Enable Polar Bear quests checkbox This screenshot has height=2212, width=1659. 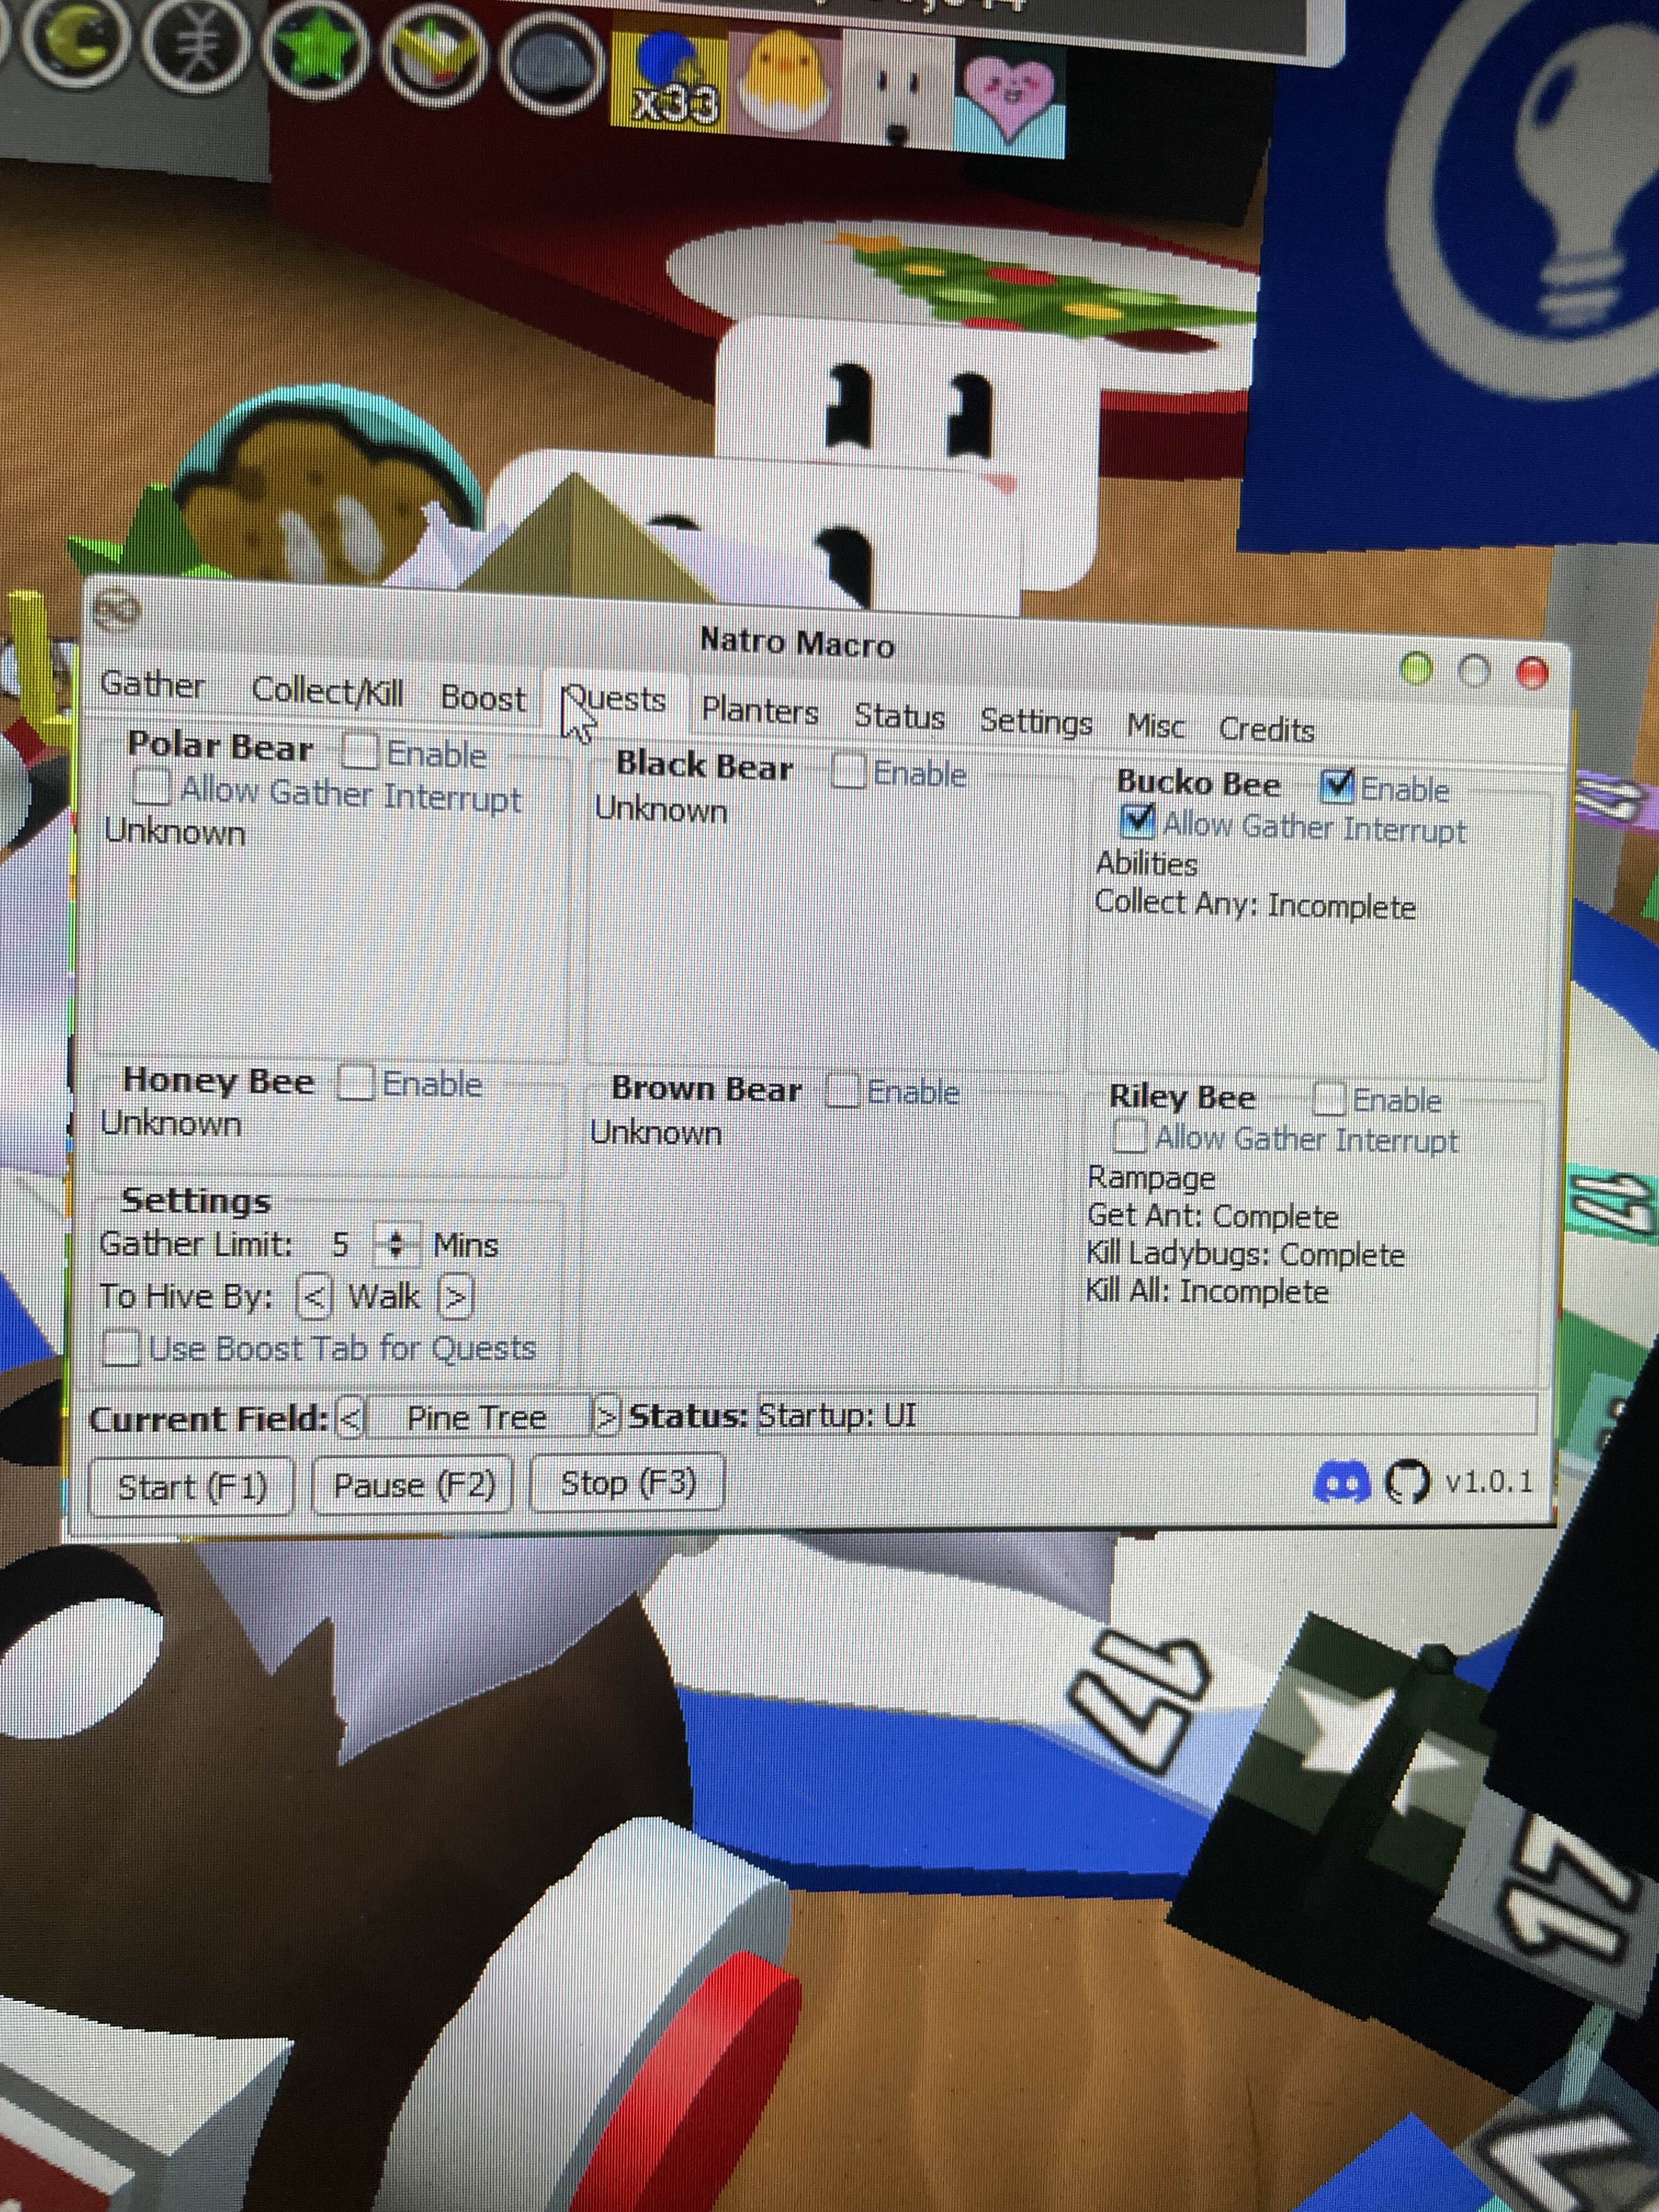pyautogui.click(x=361, y=751)
